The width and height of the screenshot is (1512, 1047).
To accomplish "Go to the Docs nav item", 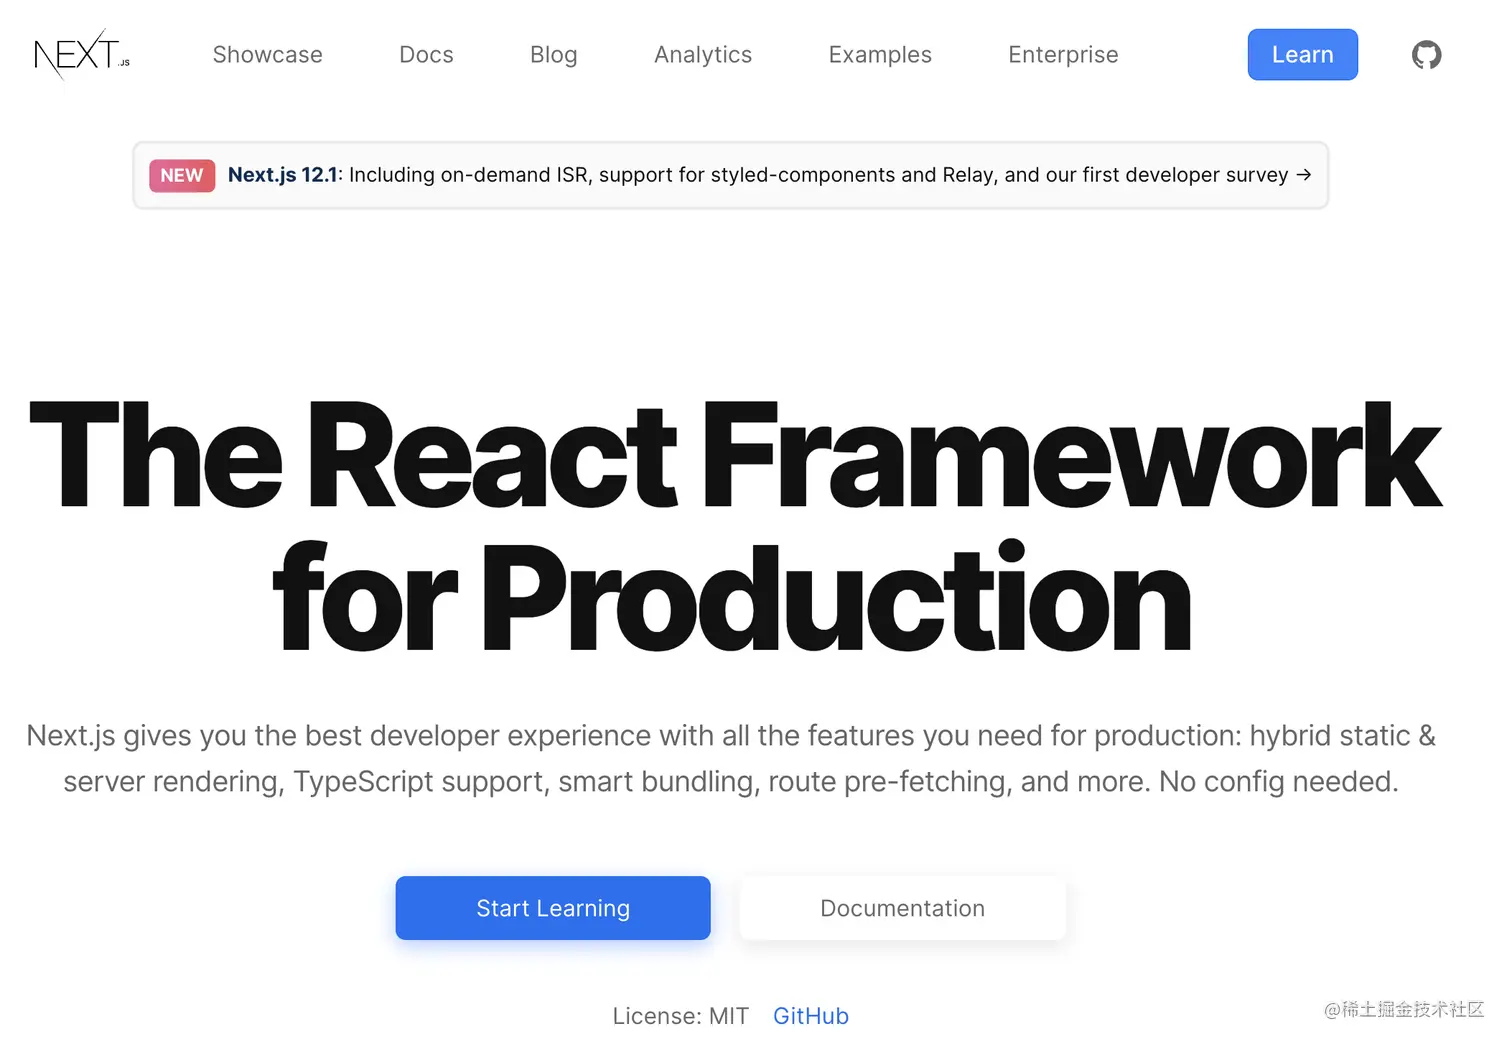I will tap(426, 55).
